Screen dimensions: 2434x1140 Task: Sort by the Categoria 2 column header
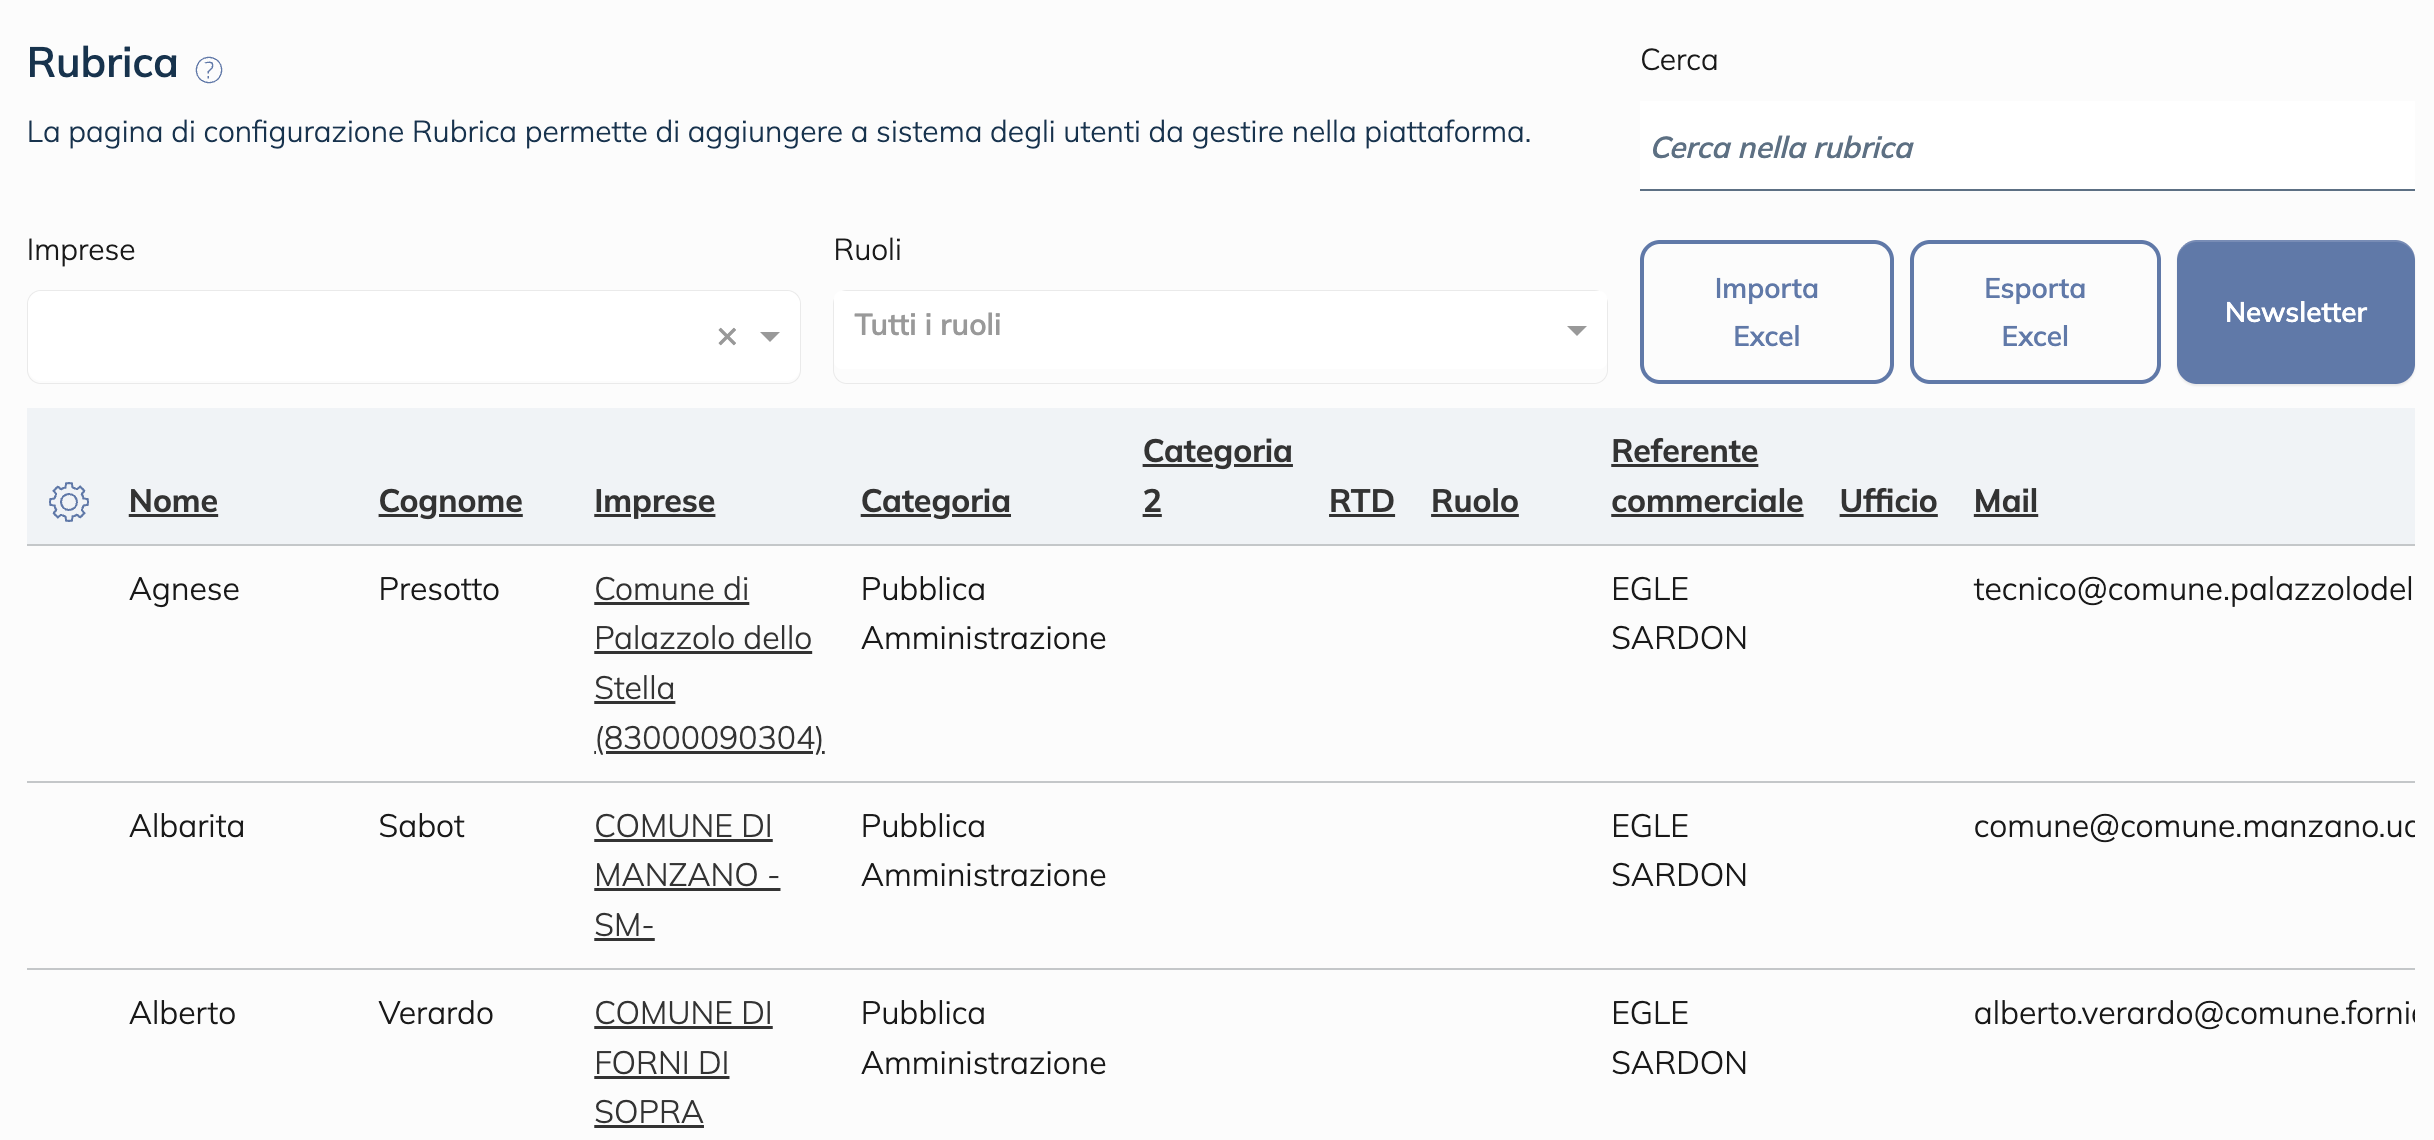[1217, 476]
